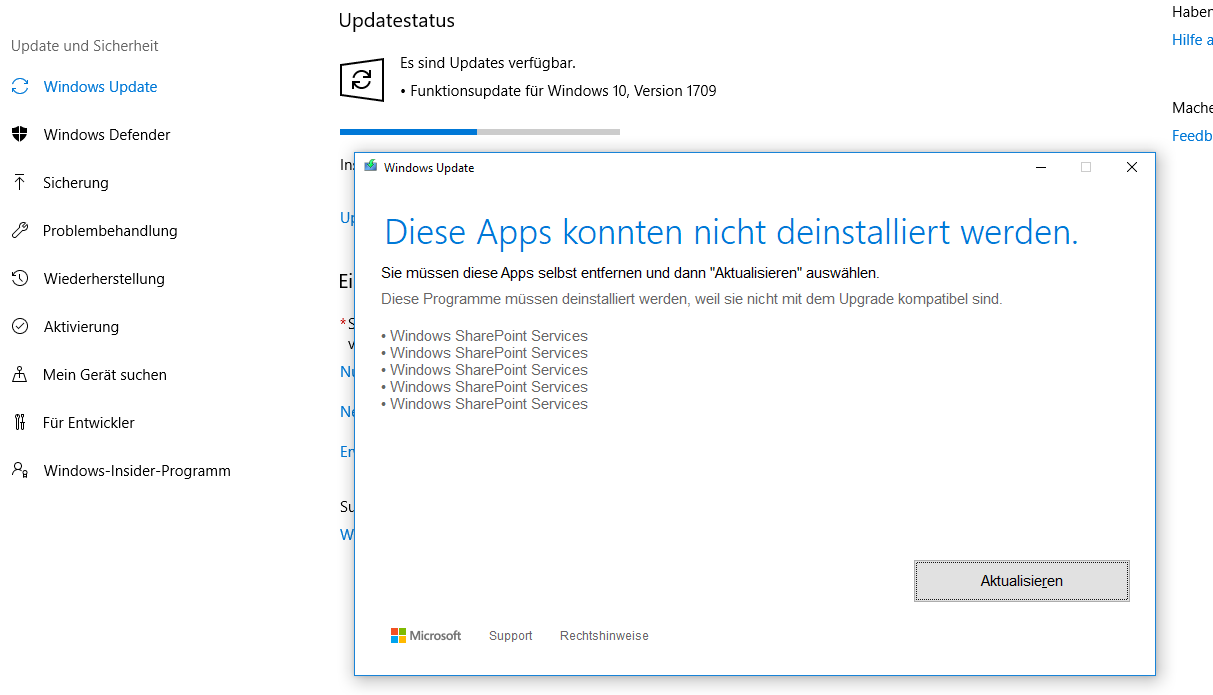Open Windows-Insider-Programm page

(x=137, y=471)
